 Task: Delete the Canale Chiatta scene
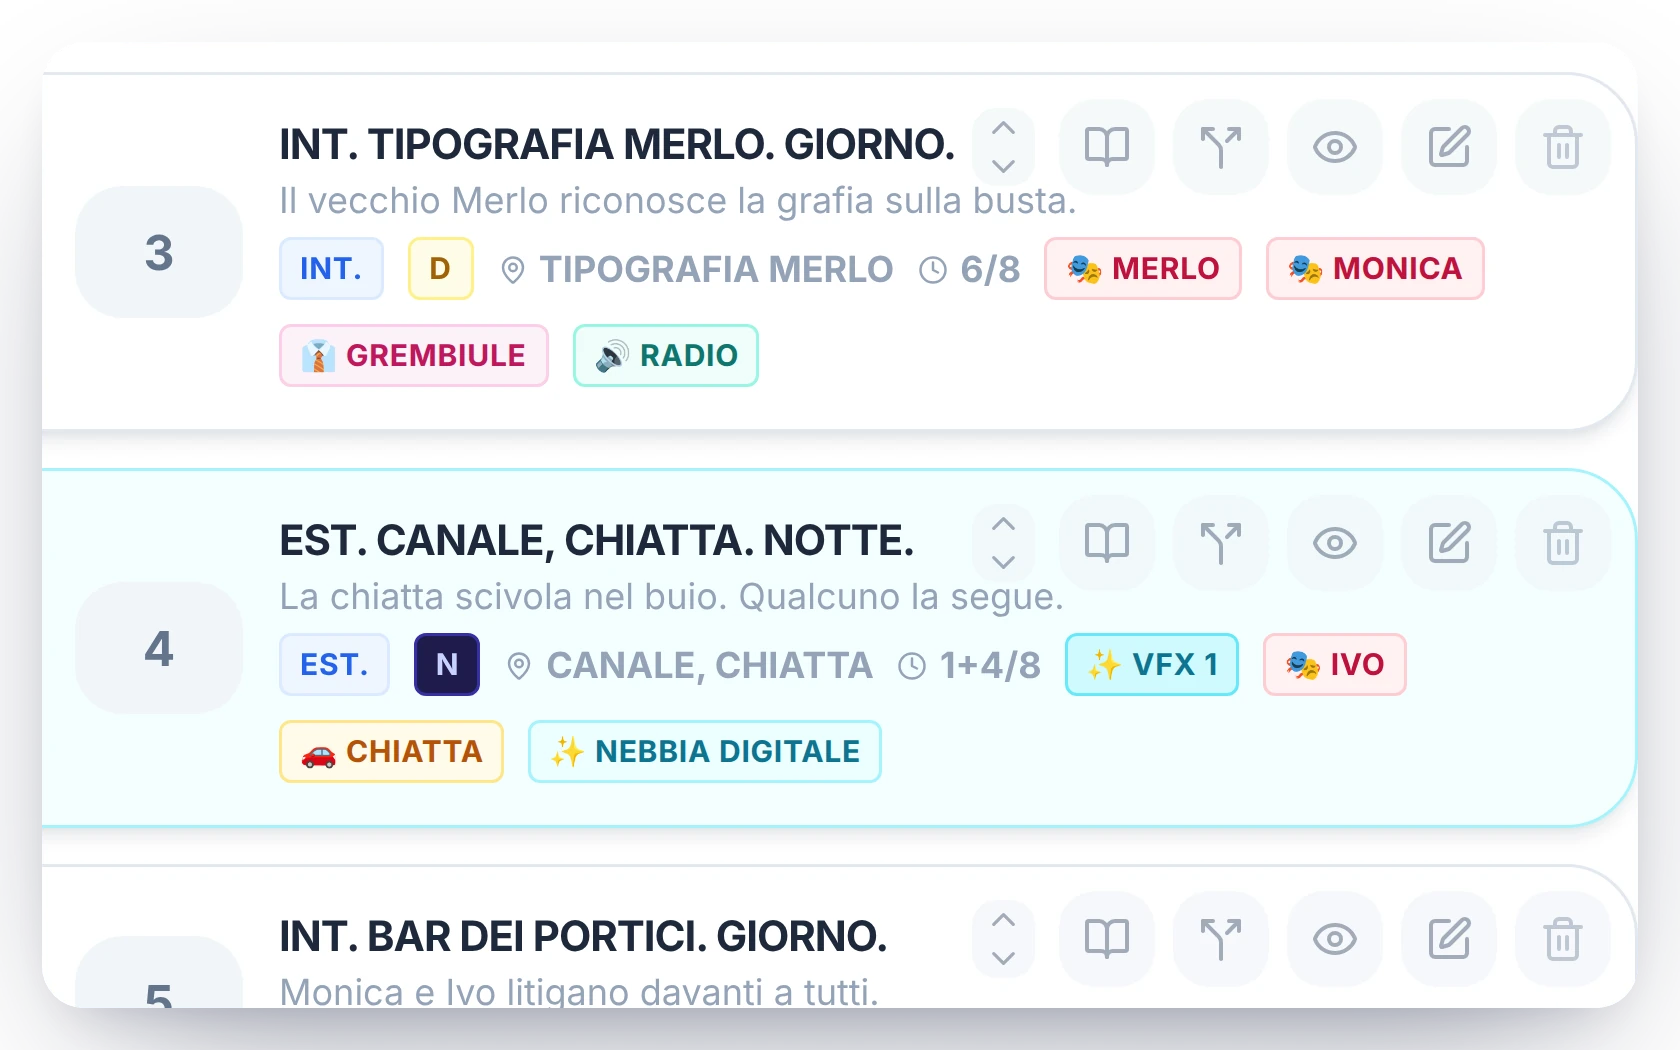(x=1563, y=543)
